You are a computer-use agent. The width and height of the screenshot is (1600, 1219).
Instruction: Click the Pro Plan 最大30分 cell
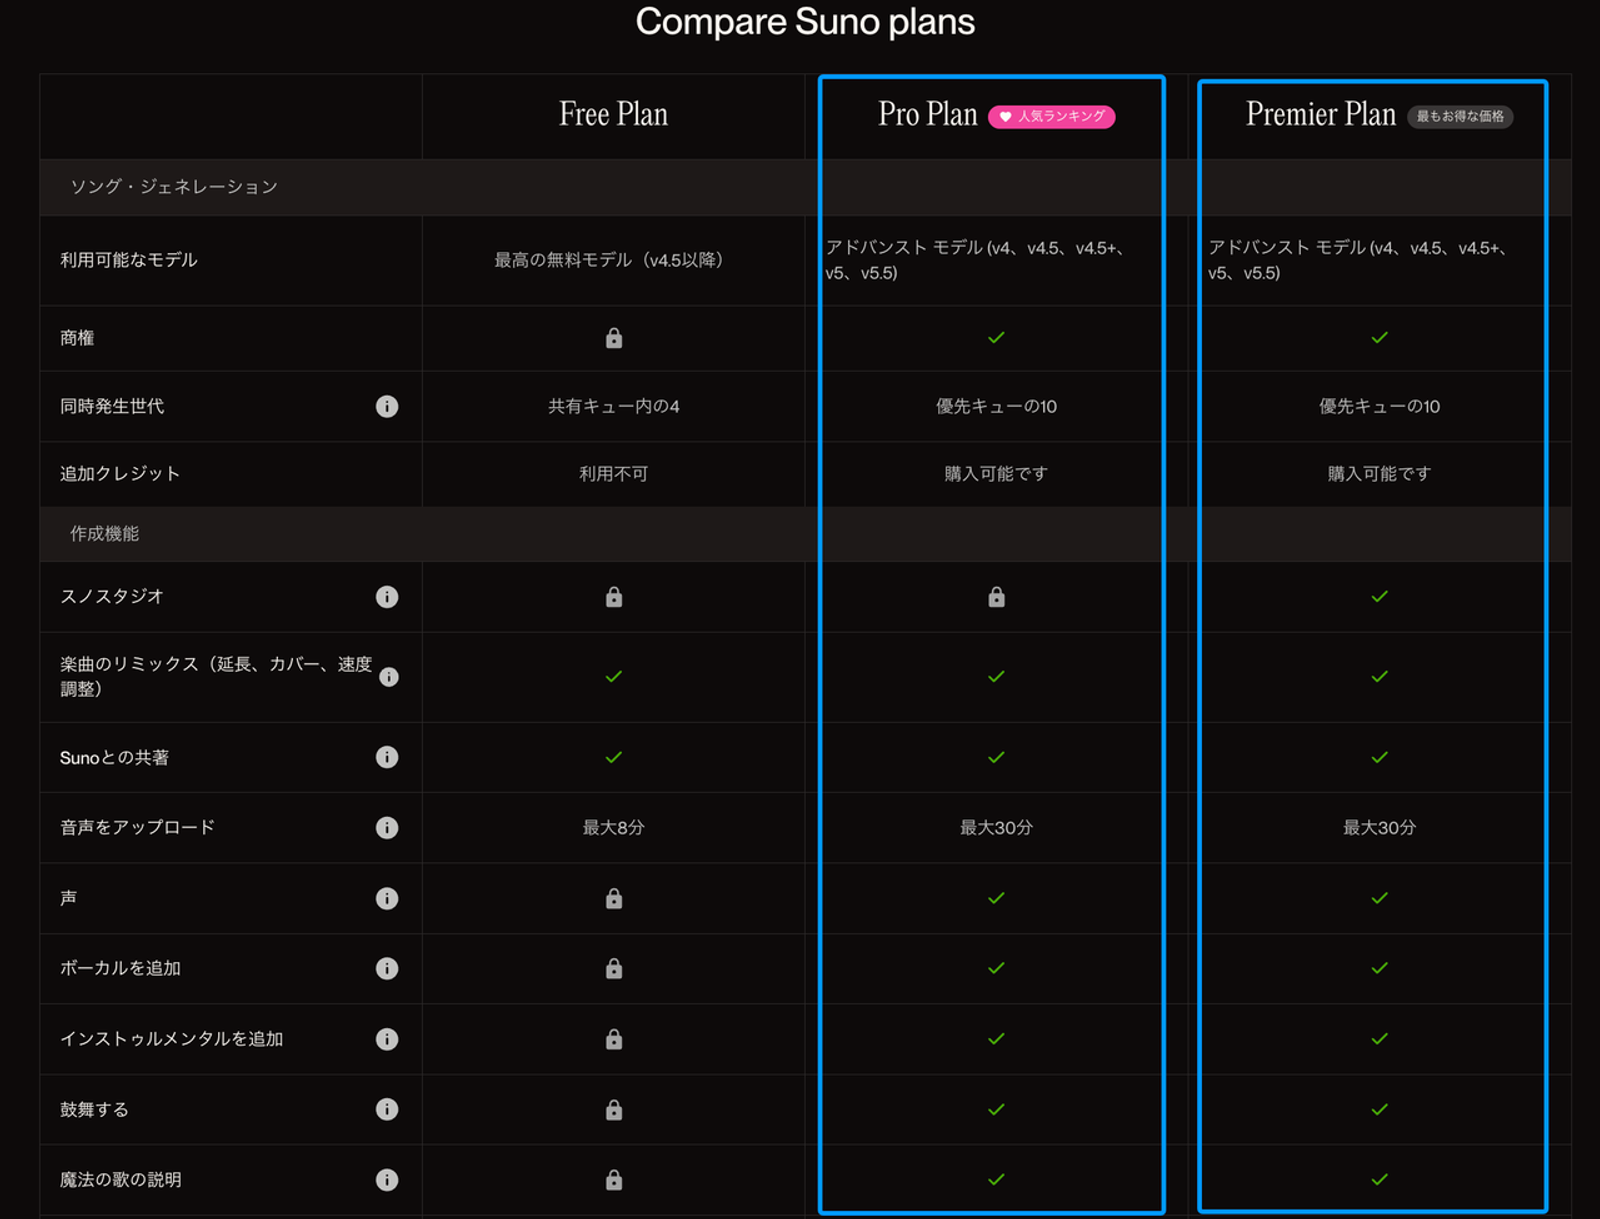[x=996, y=828]
